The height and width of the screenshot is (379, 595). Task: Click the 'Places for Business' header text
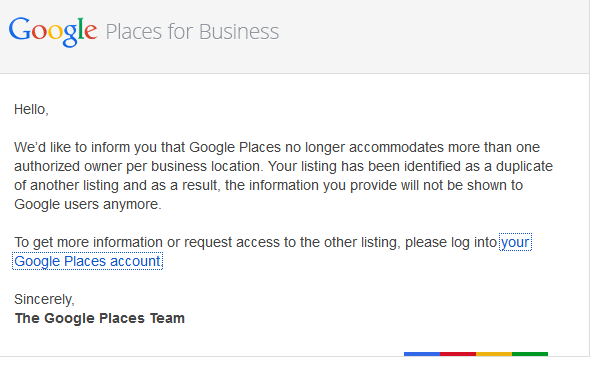click(x=192, y=32)
